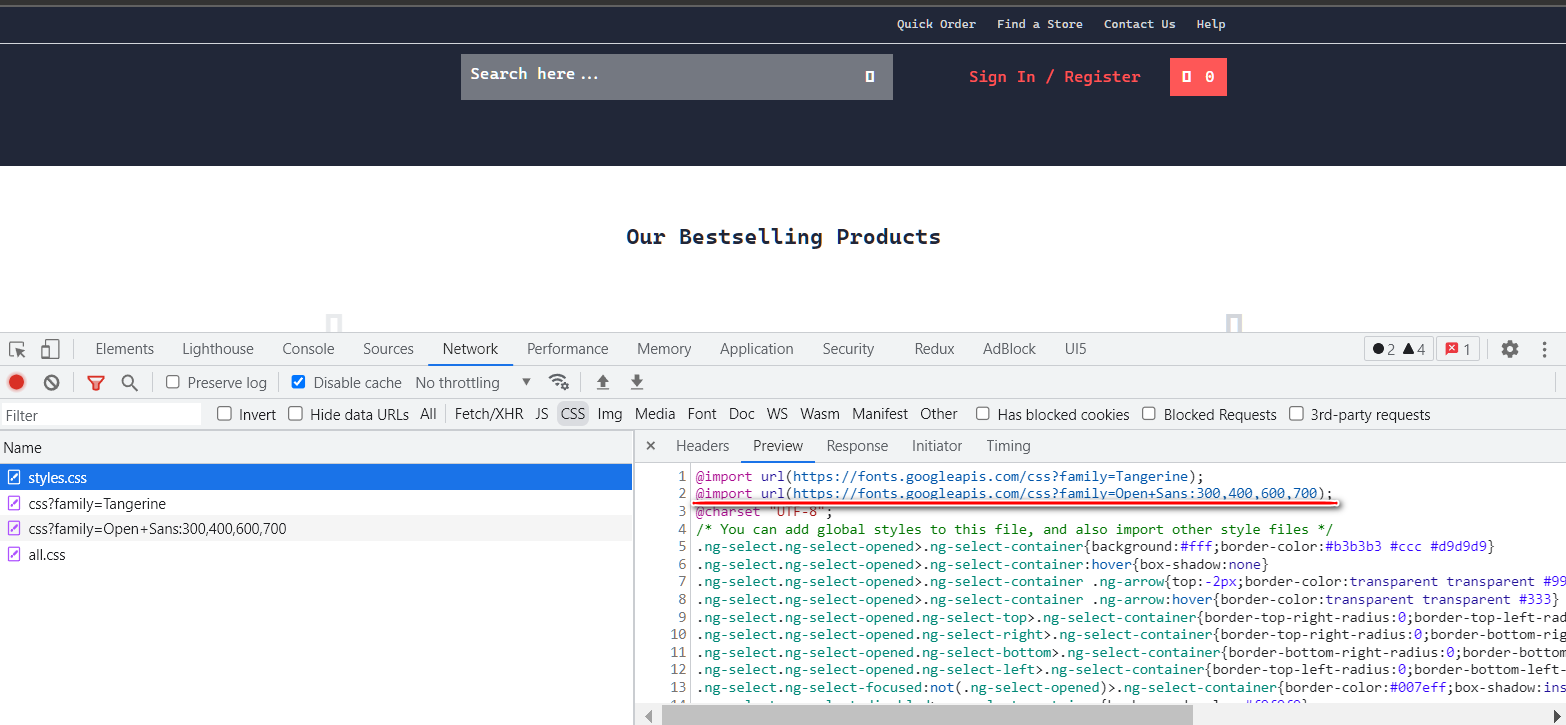Click the Sign In / Register link

1053,77
